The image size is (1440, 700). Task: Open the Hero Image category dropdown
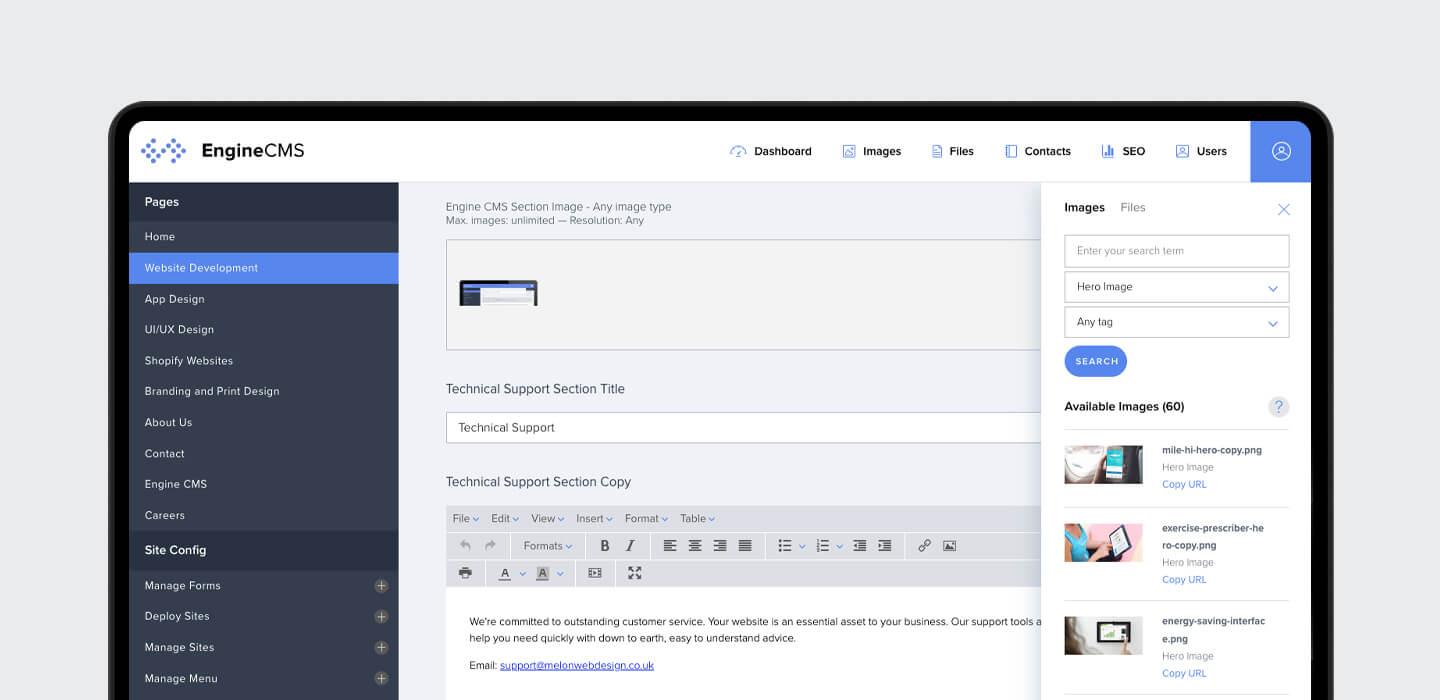pos(1176,287)
